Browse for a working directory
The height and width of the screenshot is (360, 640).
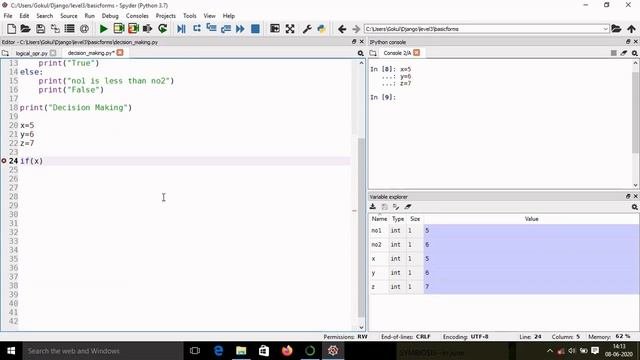tap(616, 29)
